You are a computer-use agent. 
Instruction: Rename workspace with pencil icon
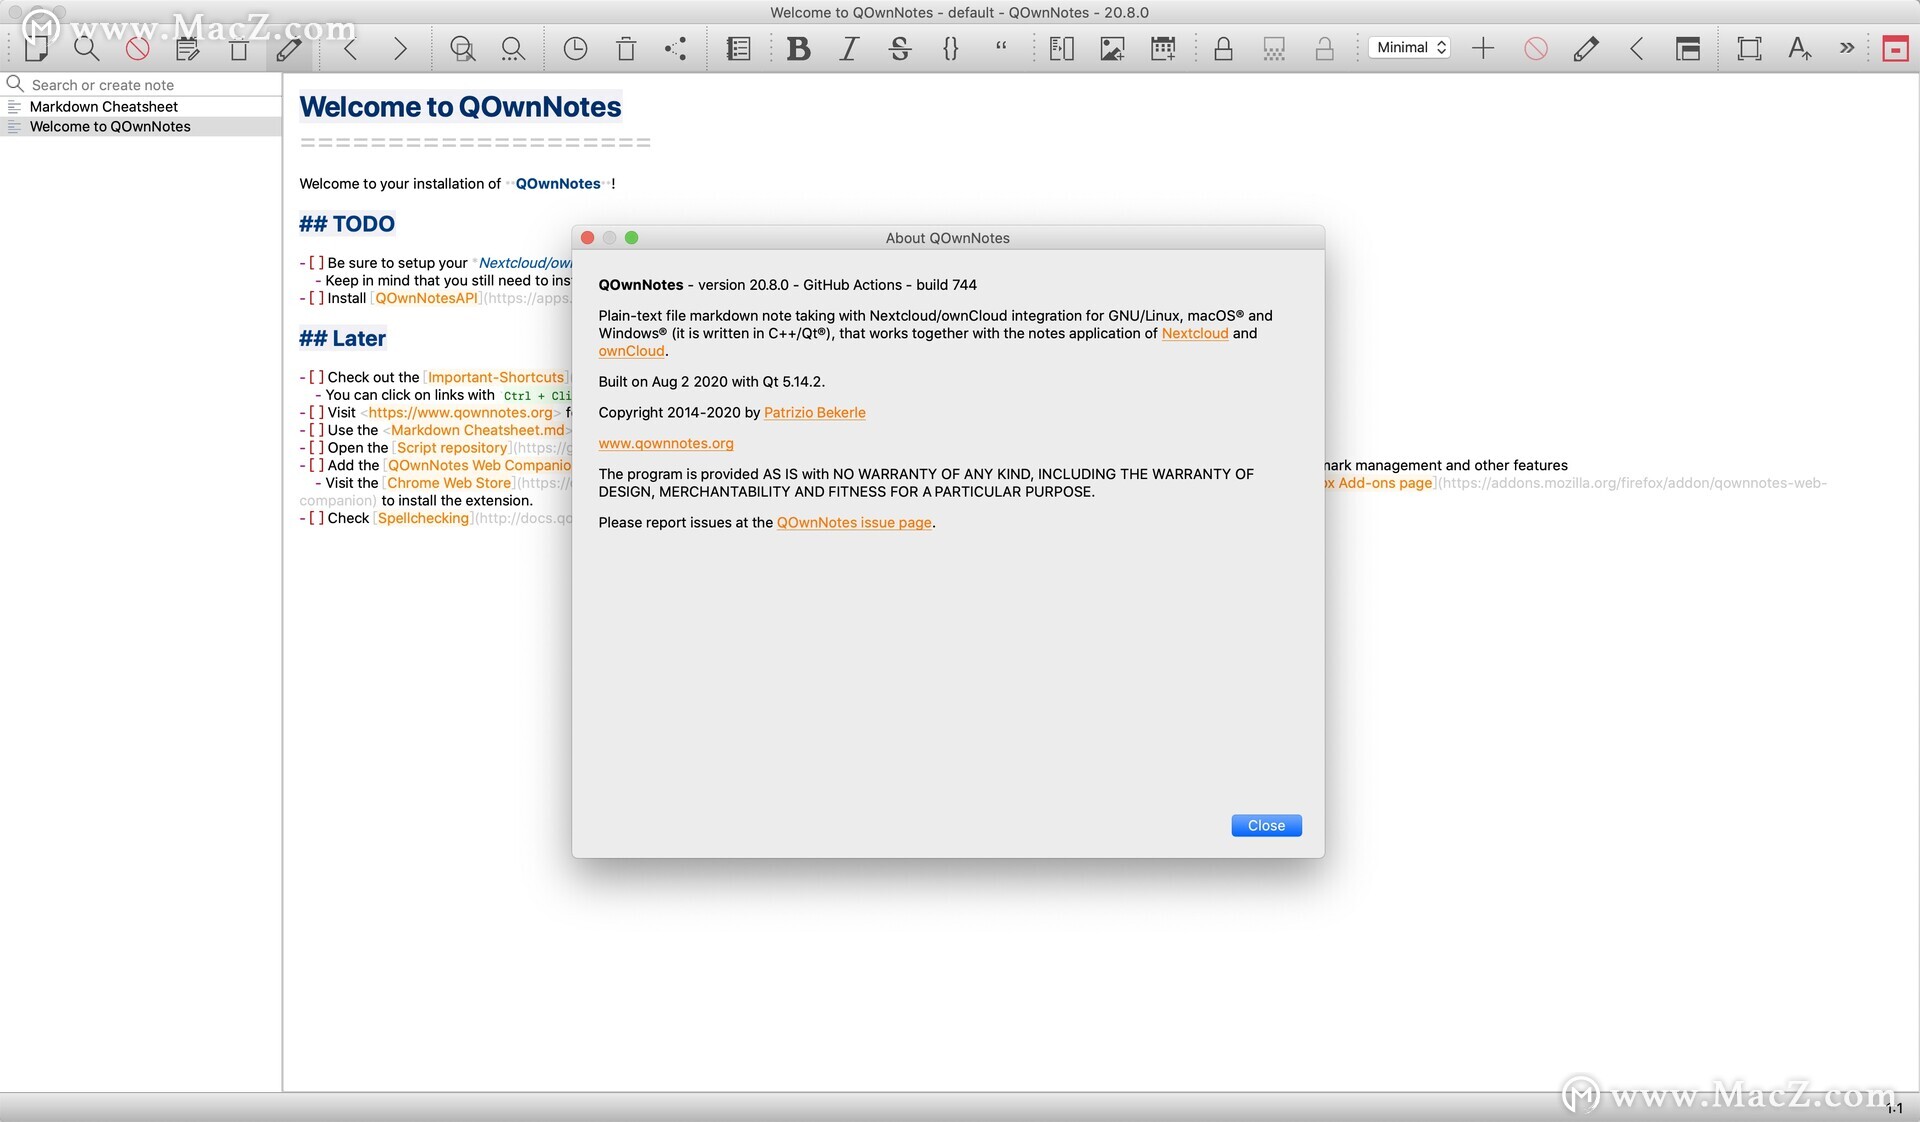click(x=1586, y=48)
